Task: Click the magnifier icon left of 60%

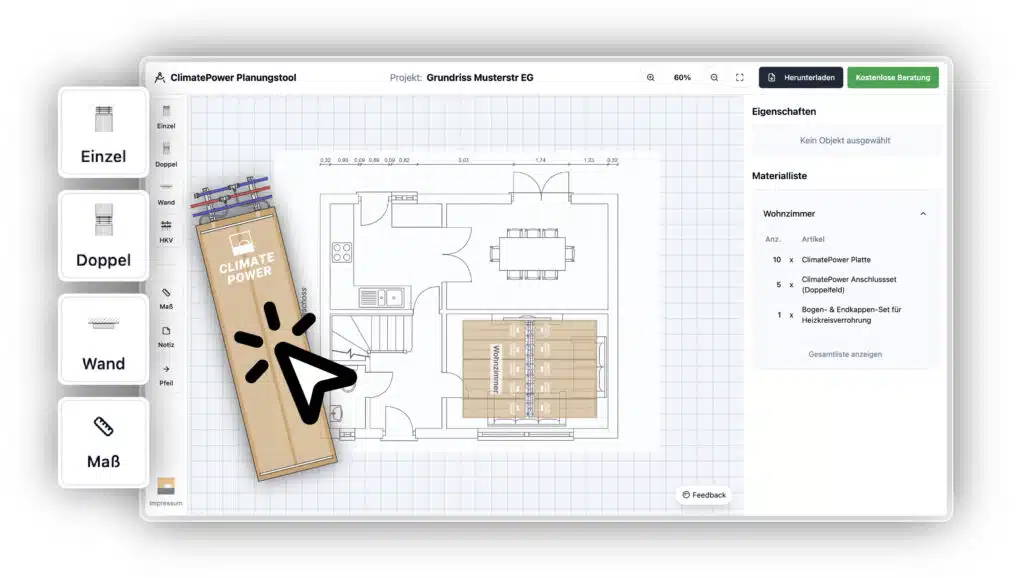Action: tap(651, 78)
